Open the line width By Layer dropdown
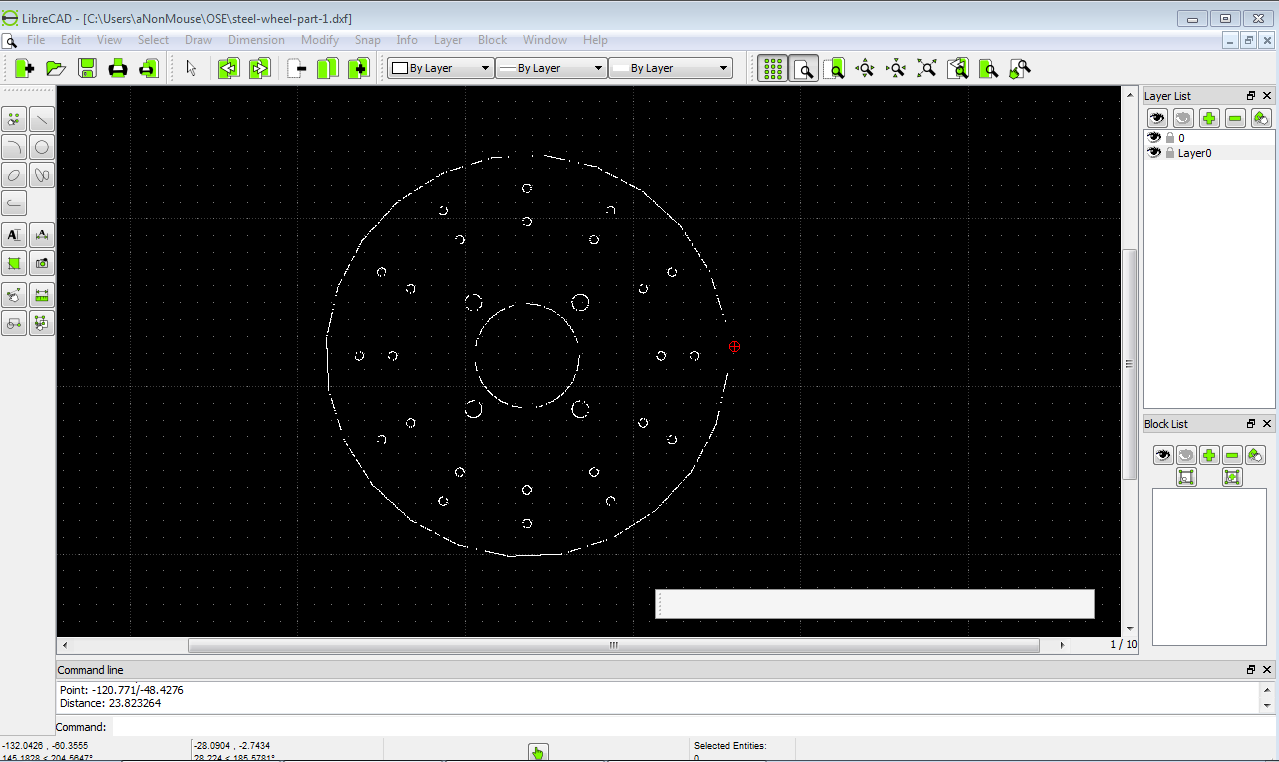Viewport: 1279px width, 762px height. 551,68
